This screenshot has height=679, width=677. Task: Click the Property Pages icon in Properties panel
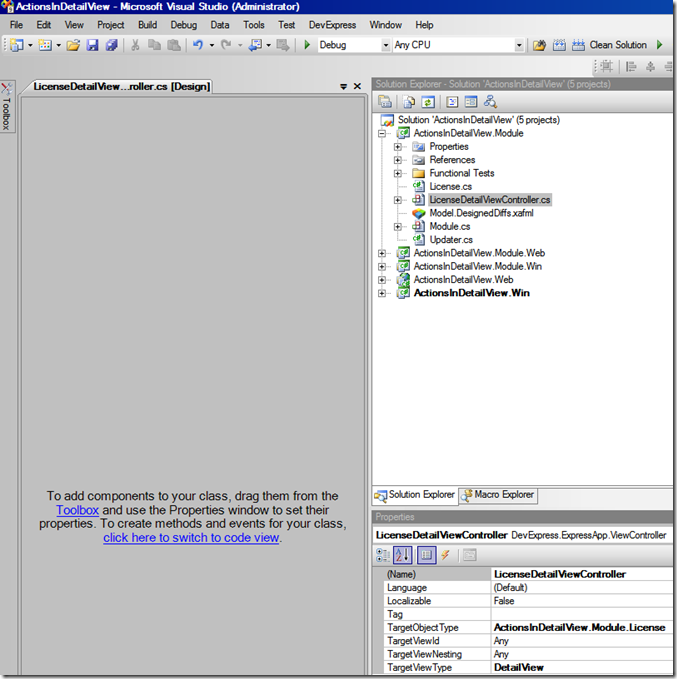coord(470,555)
